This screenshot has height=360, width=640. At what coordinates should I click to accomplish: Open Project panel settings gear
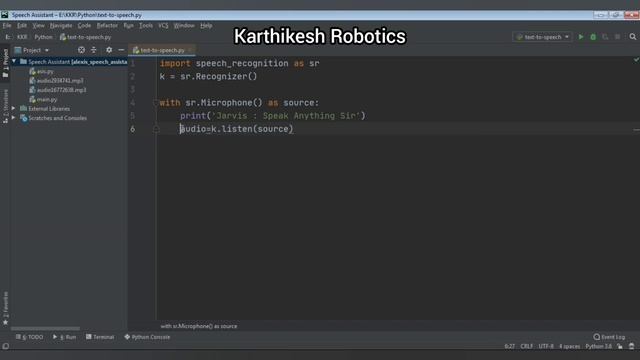coord(109,50)
